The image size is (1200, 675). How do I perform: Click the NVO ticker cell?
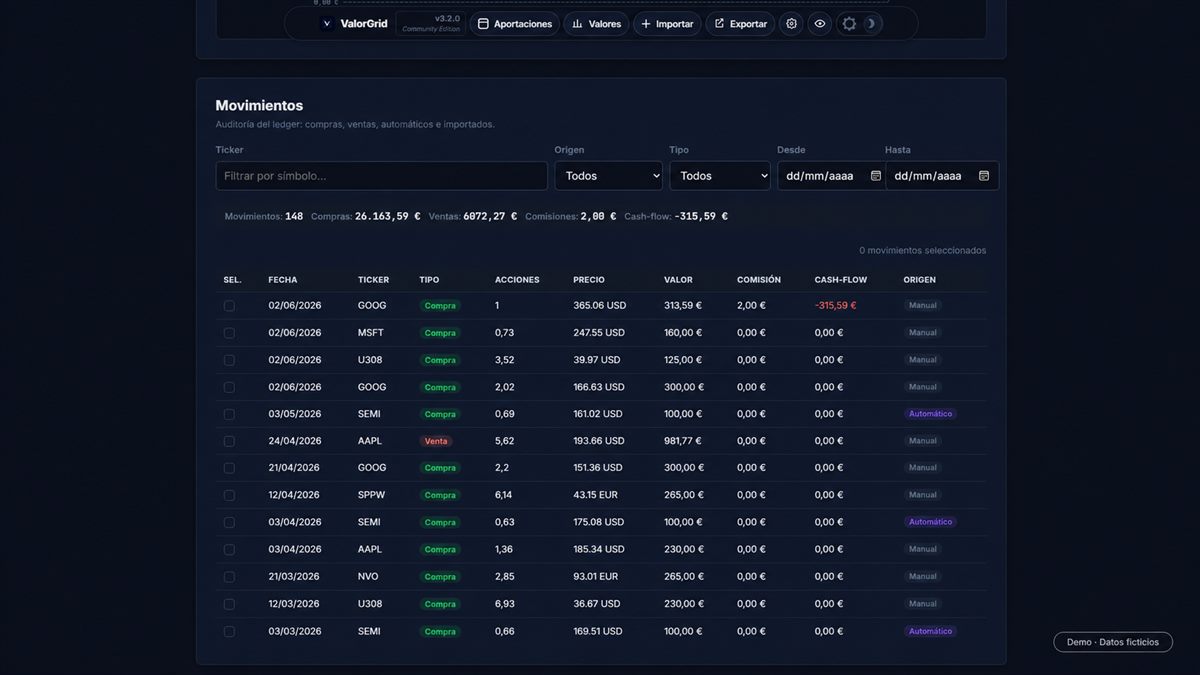pos(368,577)
